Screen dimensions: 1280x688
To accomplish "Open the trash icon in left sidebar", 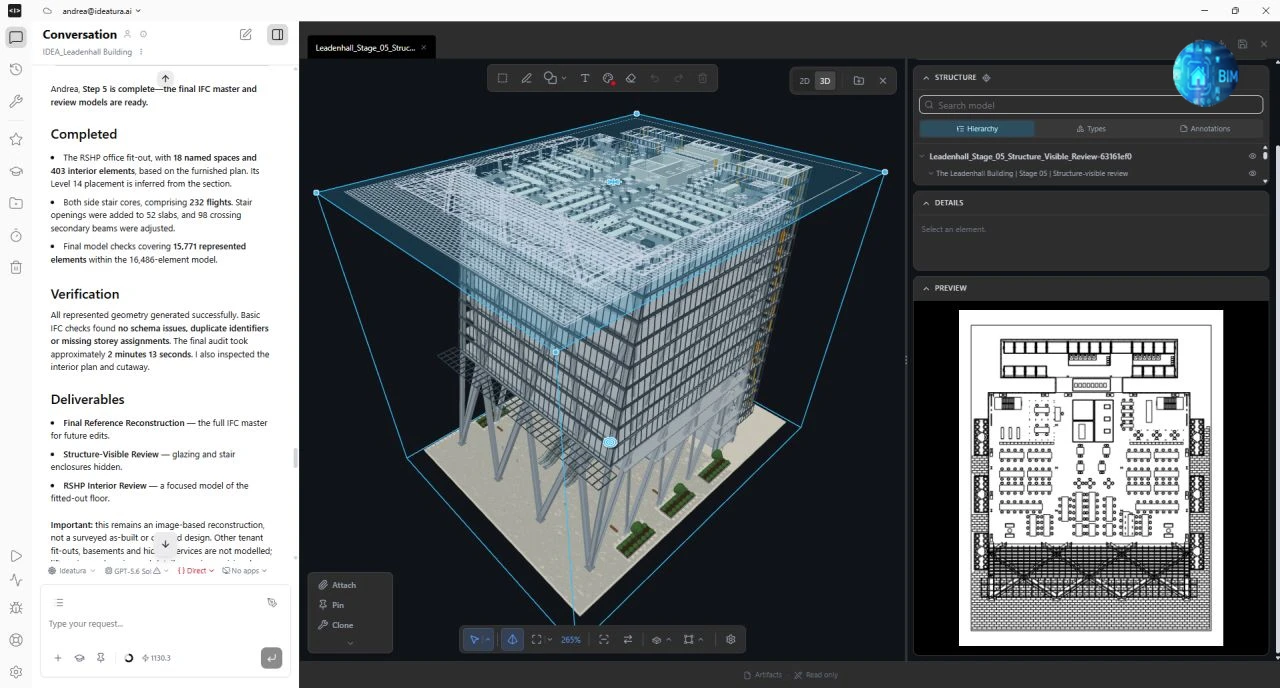I will (x=16, y=267).
